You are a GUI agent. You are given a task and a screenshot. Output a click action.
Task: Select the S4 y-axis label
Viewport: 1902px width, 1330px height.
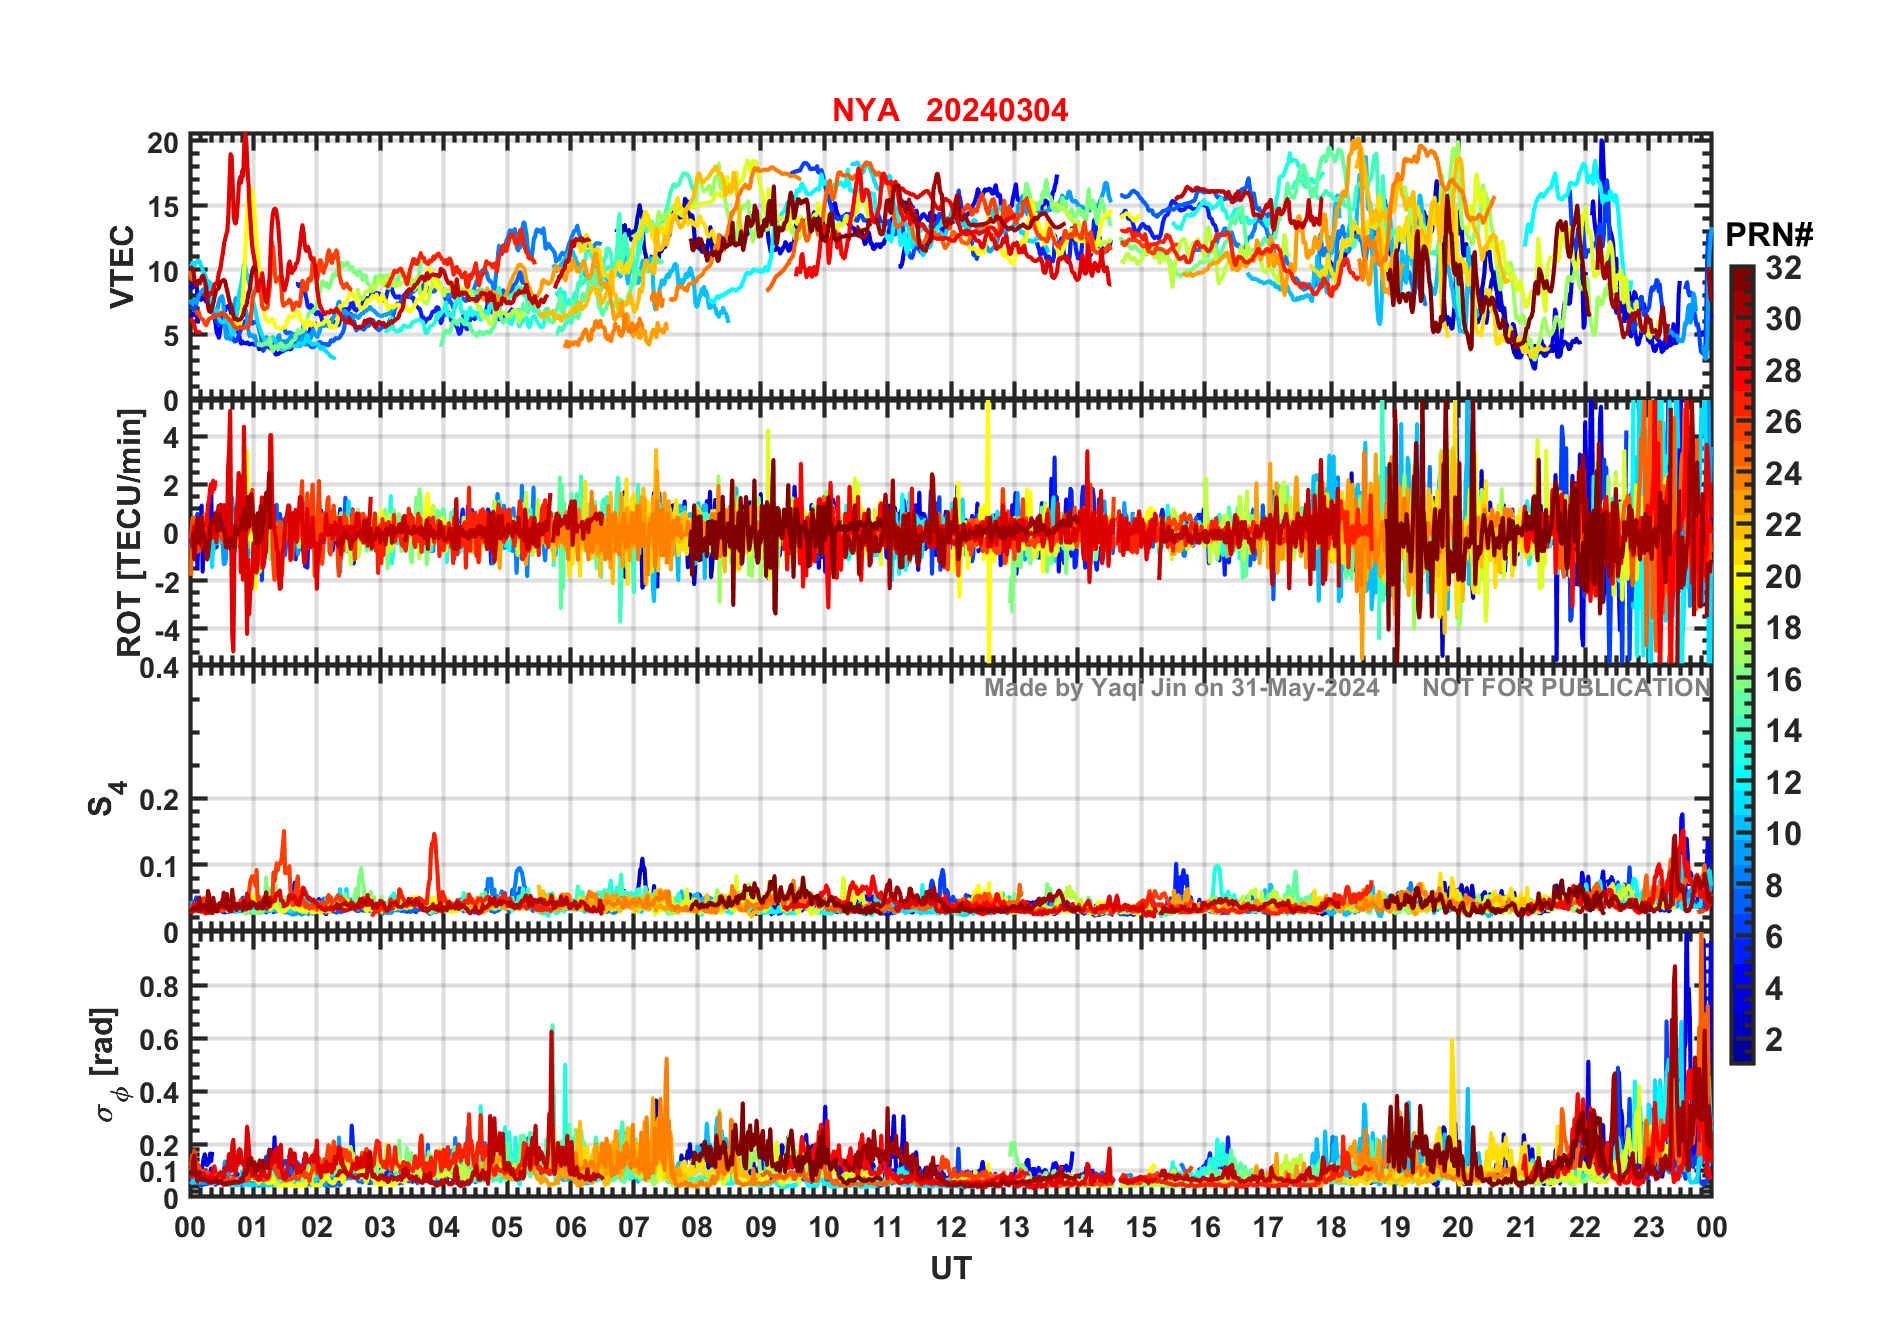(x=106, y=800)
